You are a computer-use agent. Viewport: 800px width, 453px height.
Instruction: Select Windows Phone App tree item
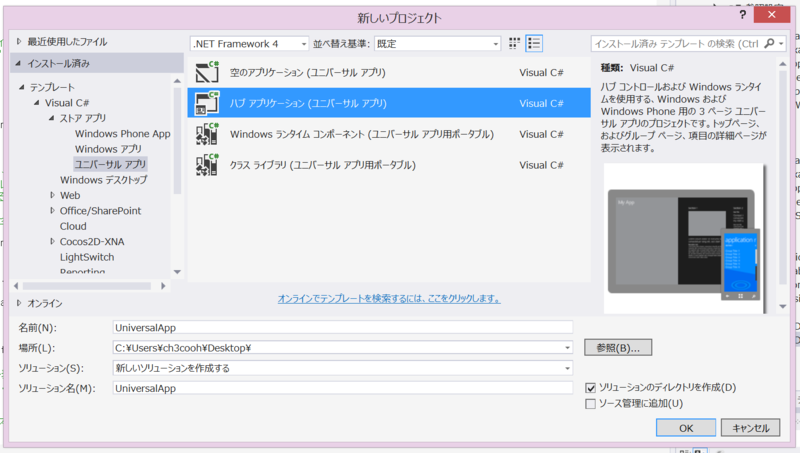tap(122, 134)
